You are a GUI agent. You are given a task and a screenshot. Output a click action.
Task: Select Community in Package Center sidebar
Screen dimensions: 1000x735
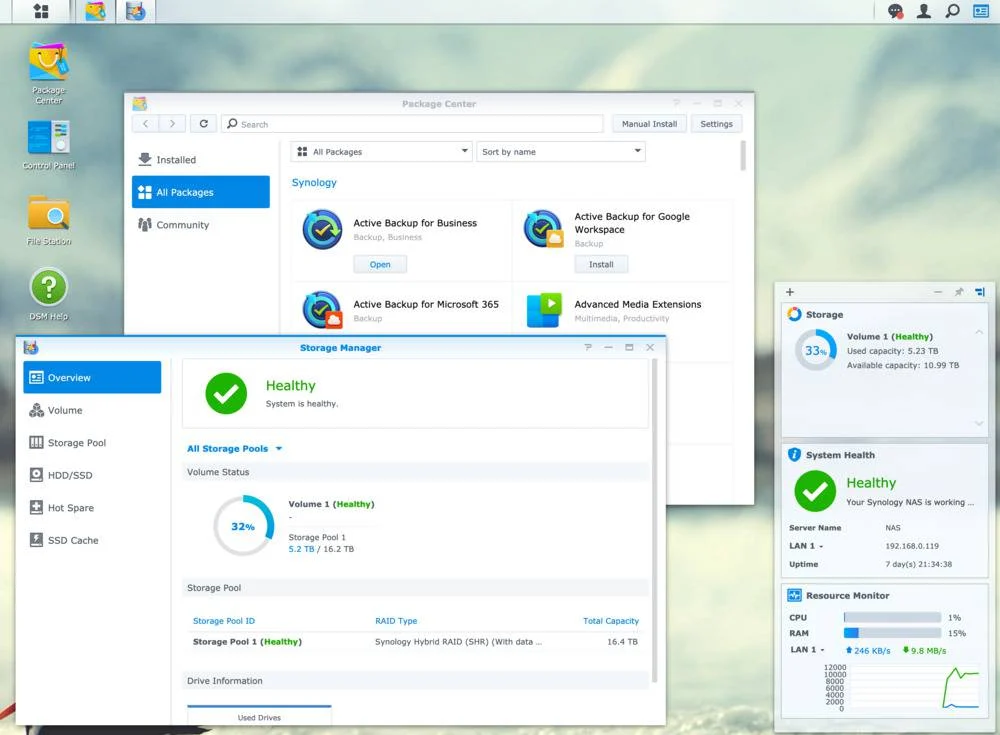tap(201, 225)
